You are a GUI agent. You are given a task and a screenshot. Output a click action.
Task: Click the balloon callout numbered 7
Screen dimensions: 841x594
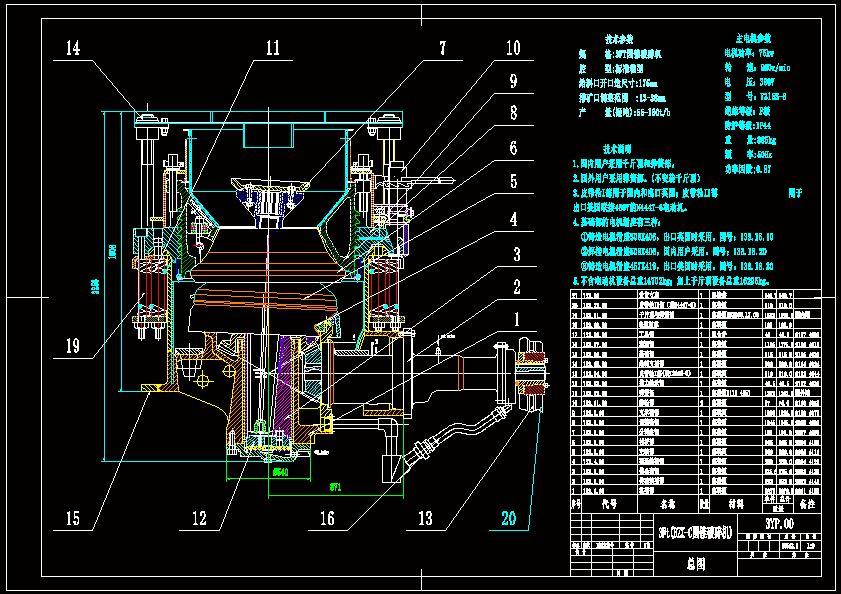point(440,45)
